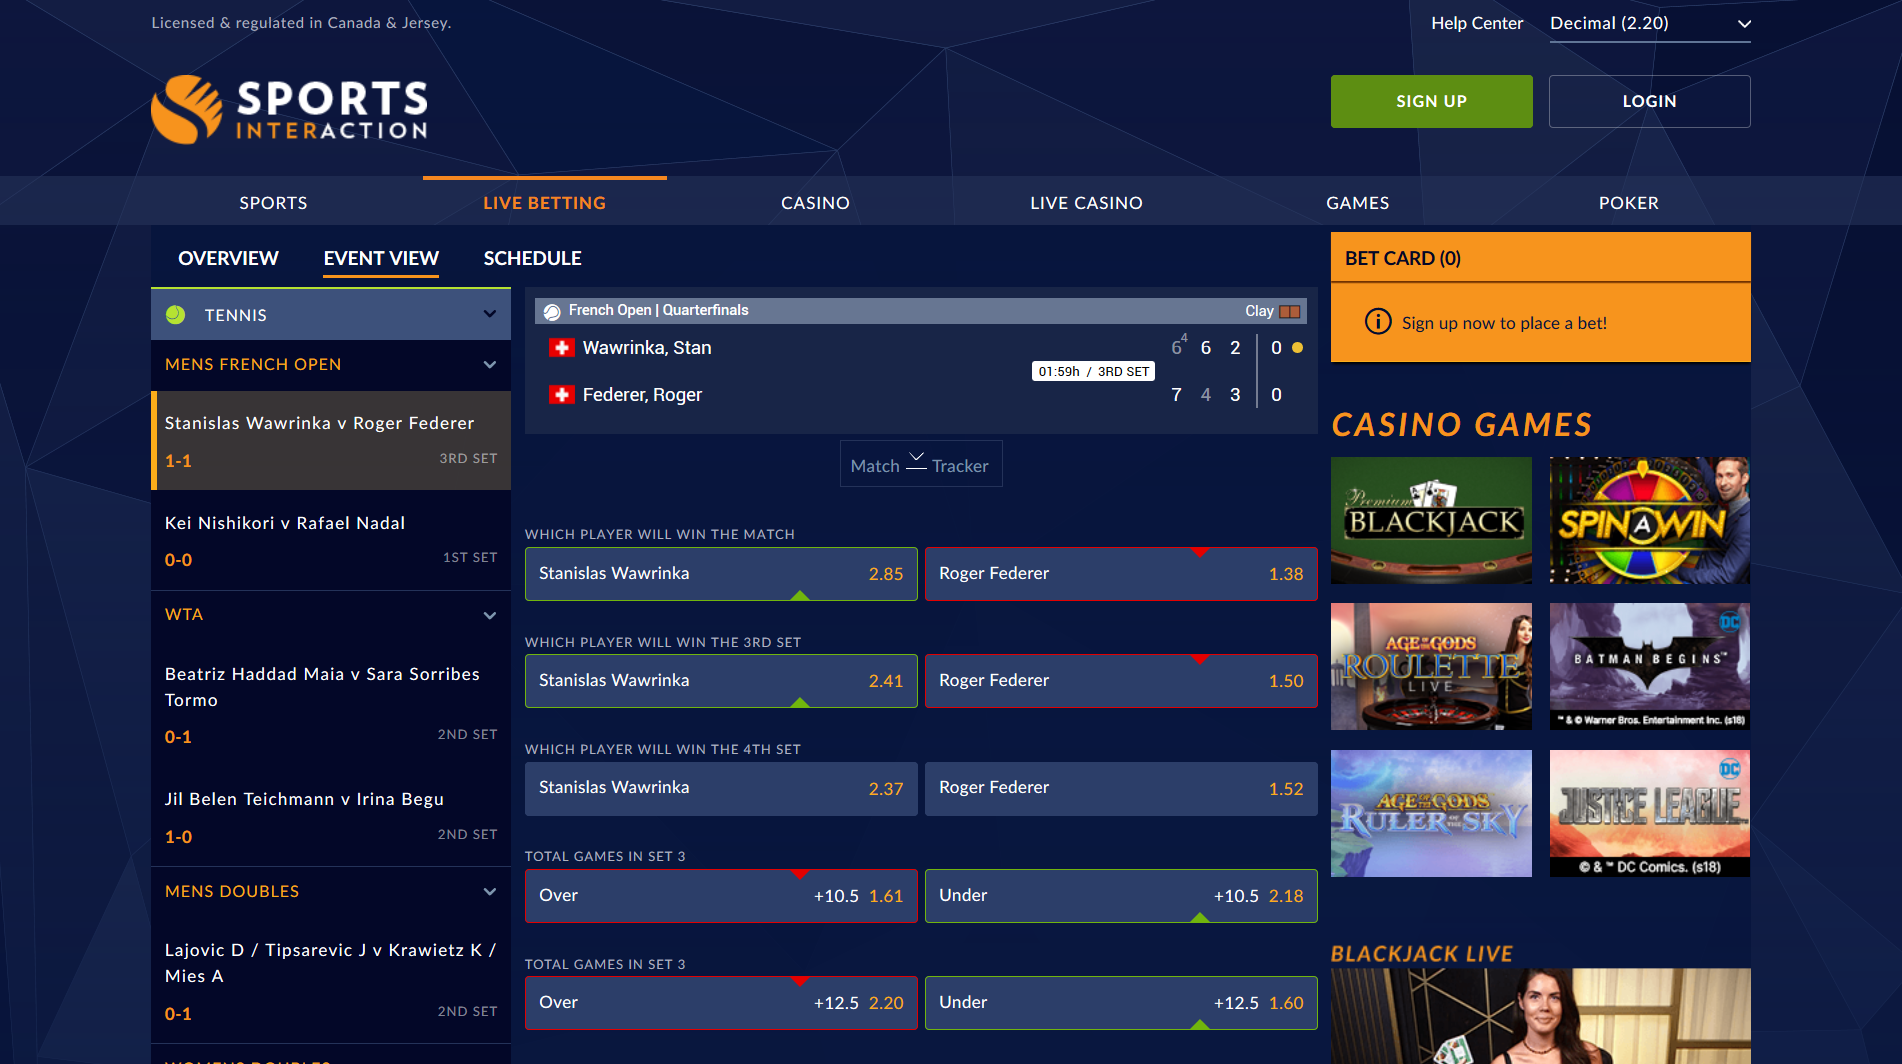Open Age of Gods Roulette Live thumbnail
Image resolution: width=1902 pixels, height=1064 pixels.
pyautogui.click(x=1431, y=667)
